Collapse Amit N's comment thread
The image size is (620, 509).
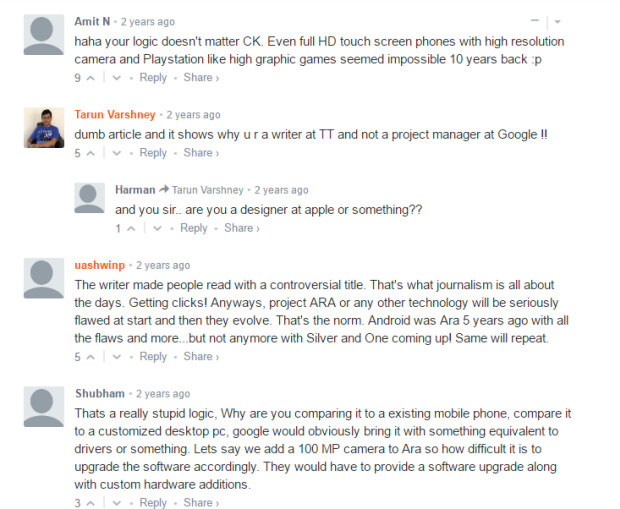[535, 21]
